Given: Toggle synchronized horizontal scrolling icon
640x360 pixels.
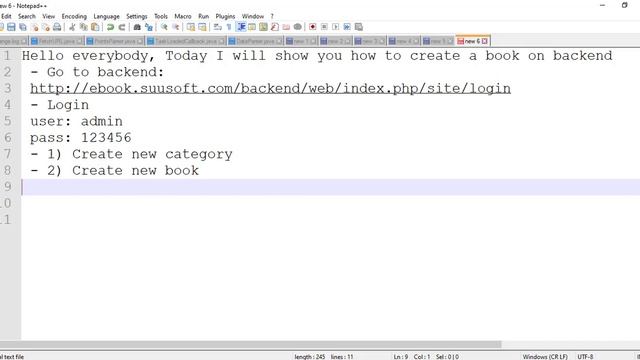Looking at the screenshot, I should pos(202,27).
